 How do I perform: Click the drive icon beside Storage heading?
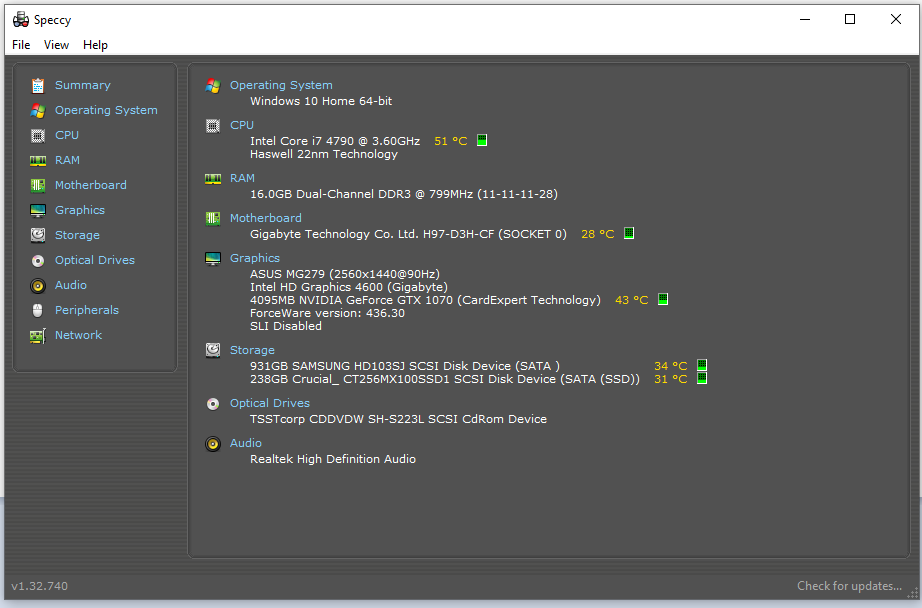coord(213,350)
